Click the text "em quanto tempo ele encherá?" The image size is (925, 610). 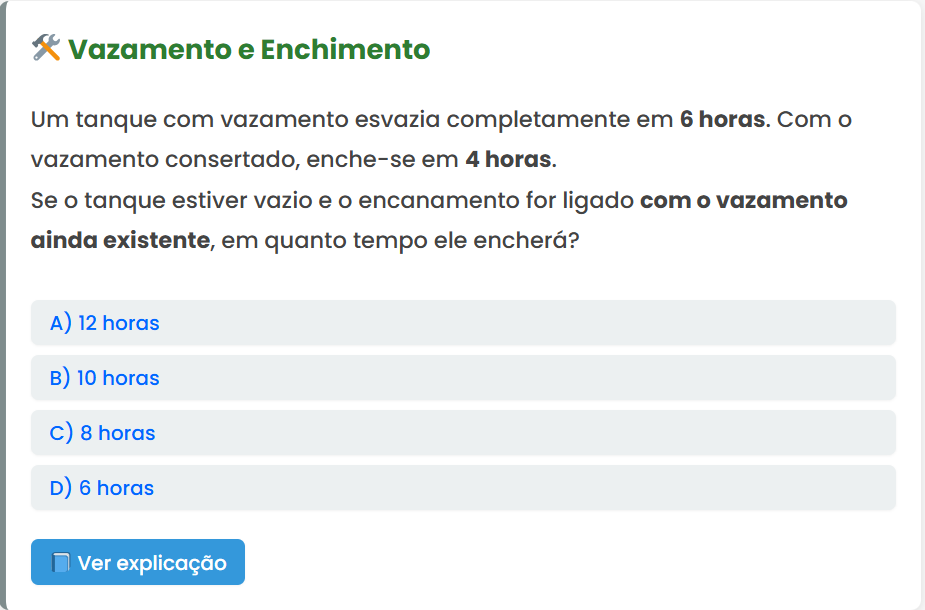pyautogui.click(x=400, y=241)
